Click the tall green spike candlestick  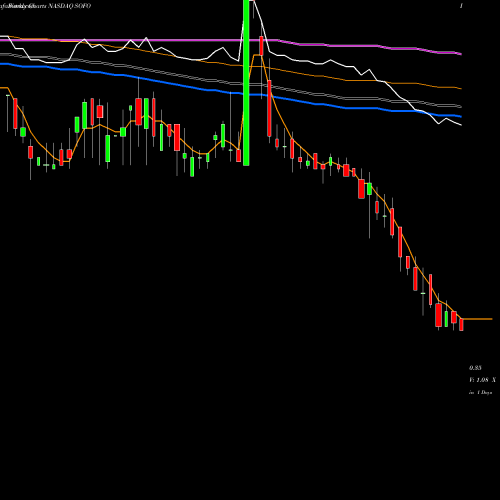246,83
